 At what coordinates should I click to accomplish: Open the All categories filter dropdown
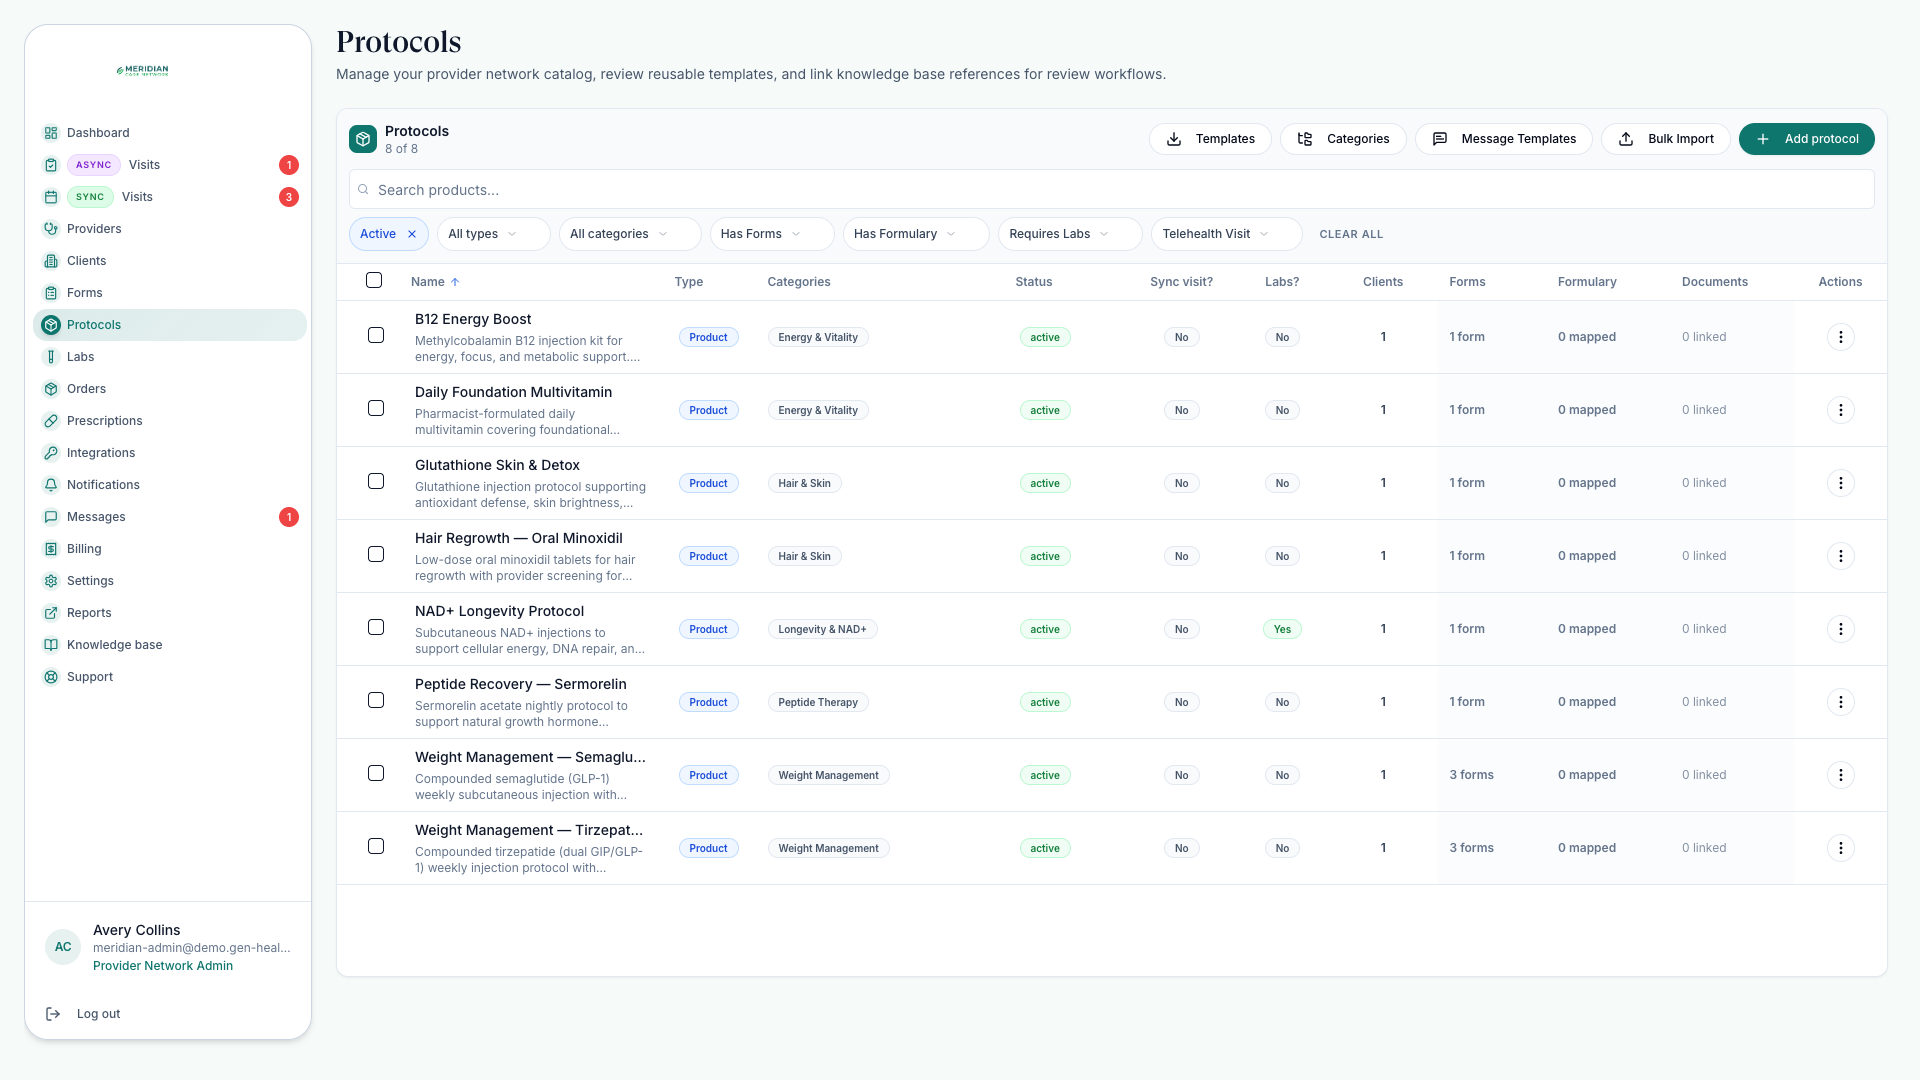tap(630, 234)
